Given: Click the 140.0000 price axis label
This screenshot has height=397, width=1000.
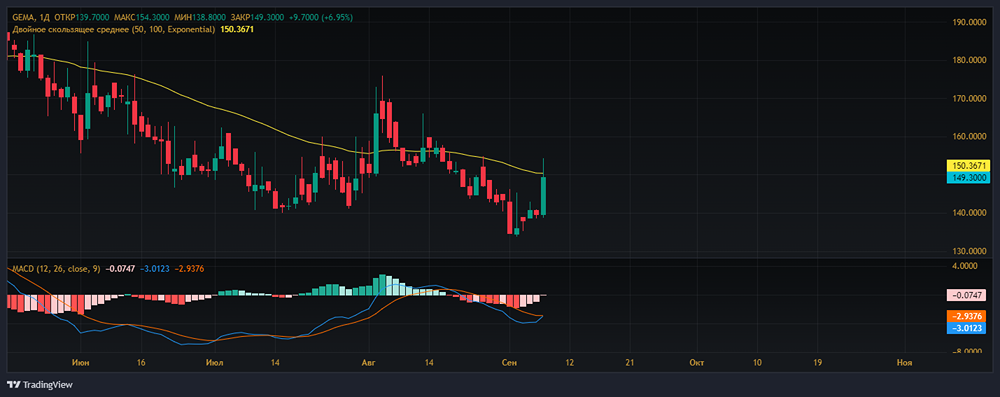Looking at the screenshot, I should pyautogui.click(x=969, y=213).
